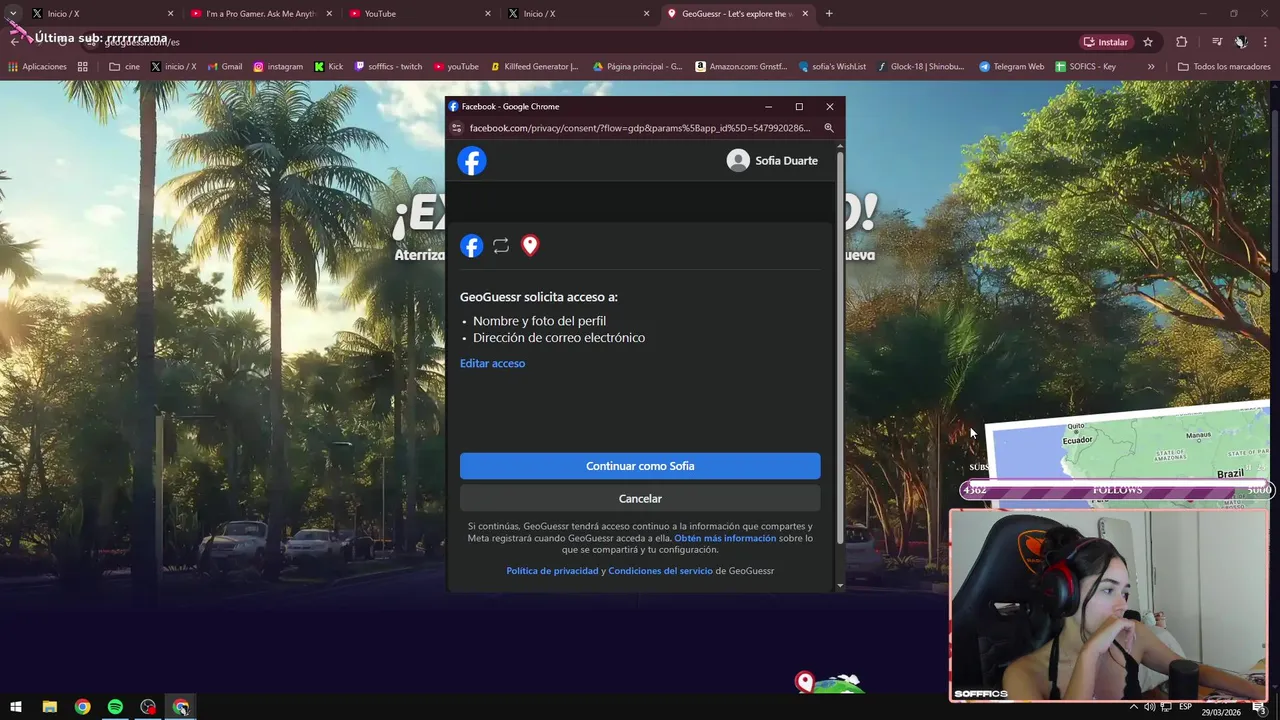Click Continuar como Sofia button
Screen dimensions: 1280x720
(x=640, y=466)
